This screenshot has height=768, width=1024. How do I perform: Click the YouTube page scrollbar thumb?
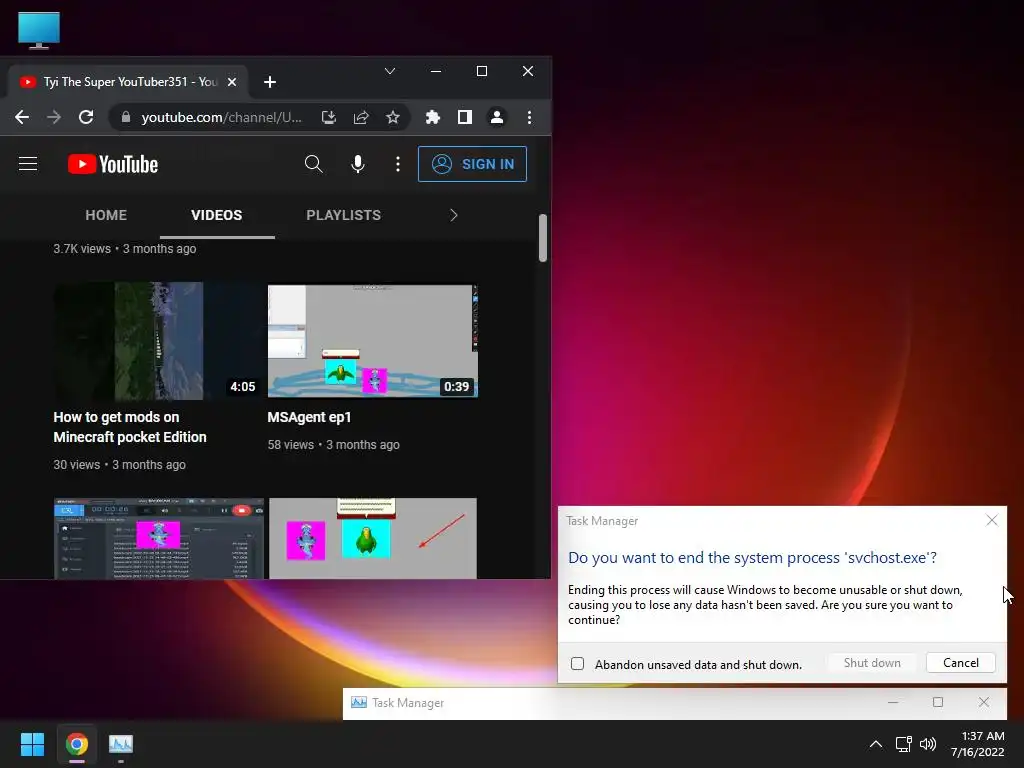point(543,238)
